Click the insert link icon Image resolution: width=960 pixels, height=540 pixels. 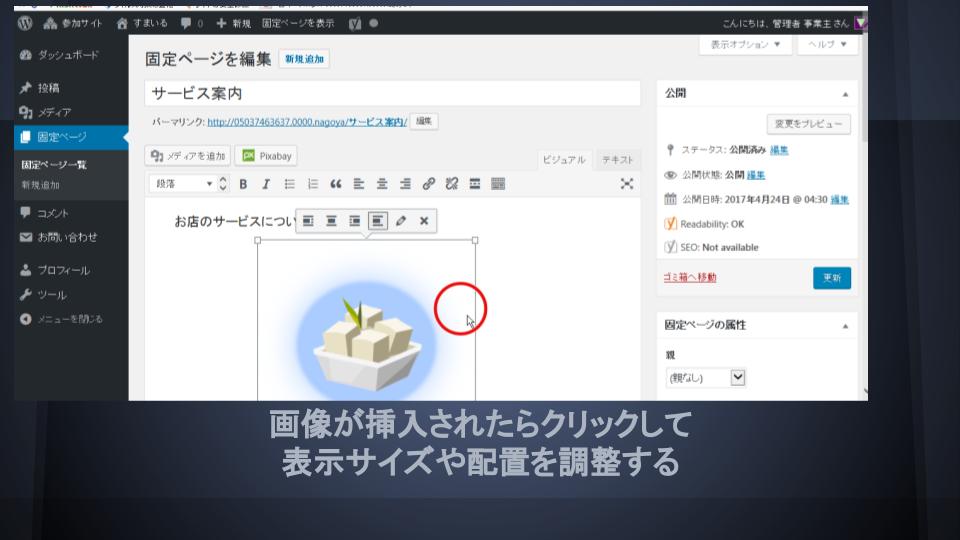click(429, 184)
